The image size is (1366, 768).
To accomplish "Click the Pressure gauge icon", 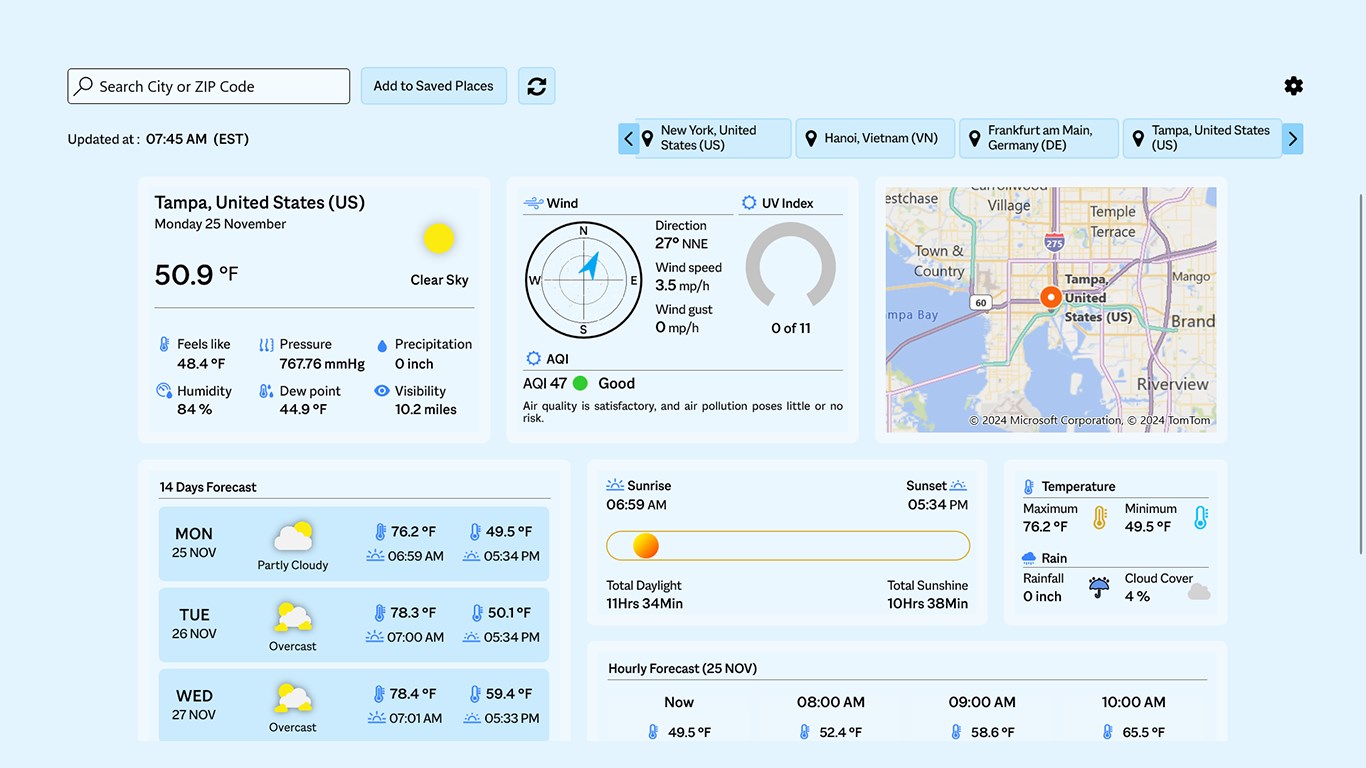I will pos(268,344).
